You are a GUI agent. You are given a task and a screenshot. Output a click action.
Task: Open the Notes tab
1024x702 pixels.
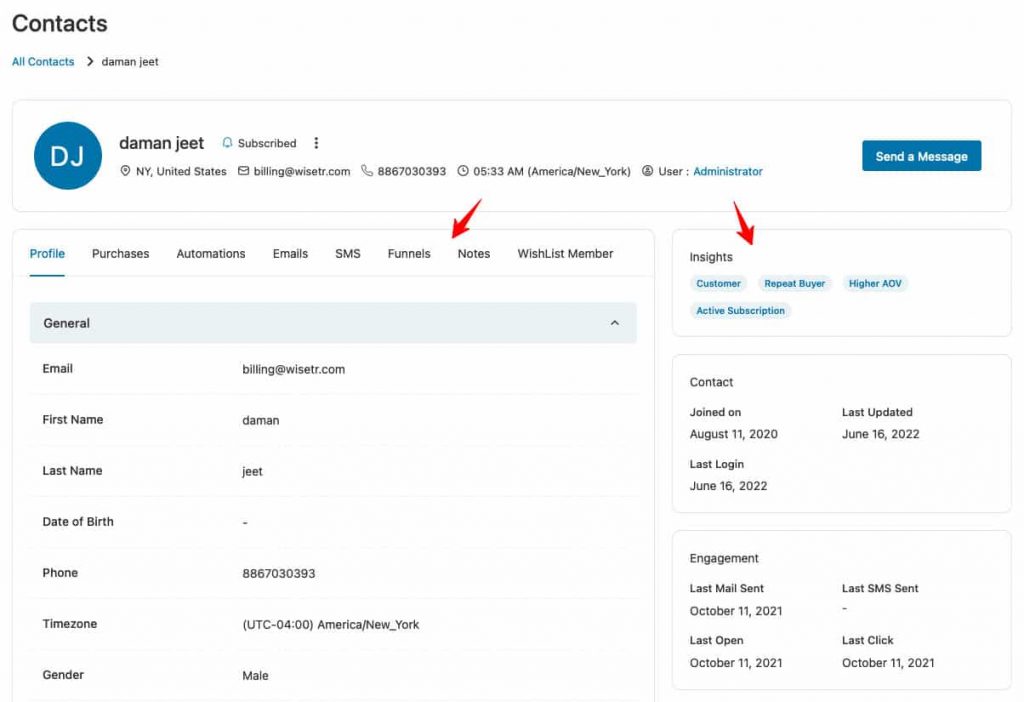tap(473, 253)
